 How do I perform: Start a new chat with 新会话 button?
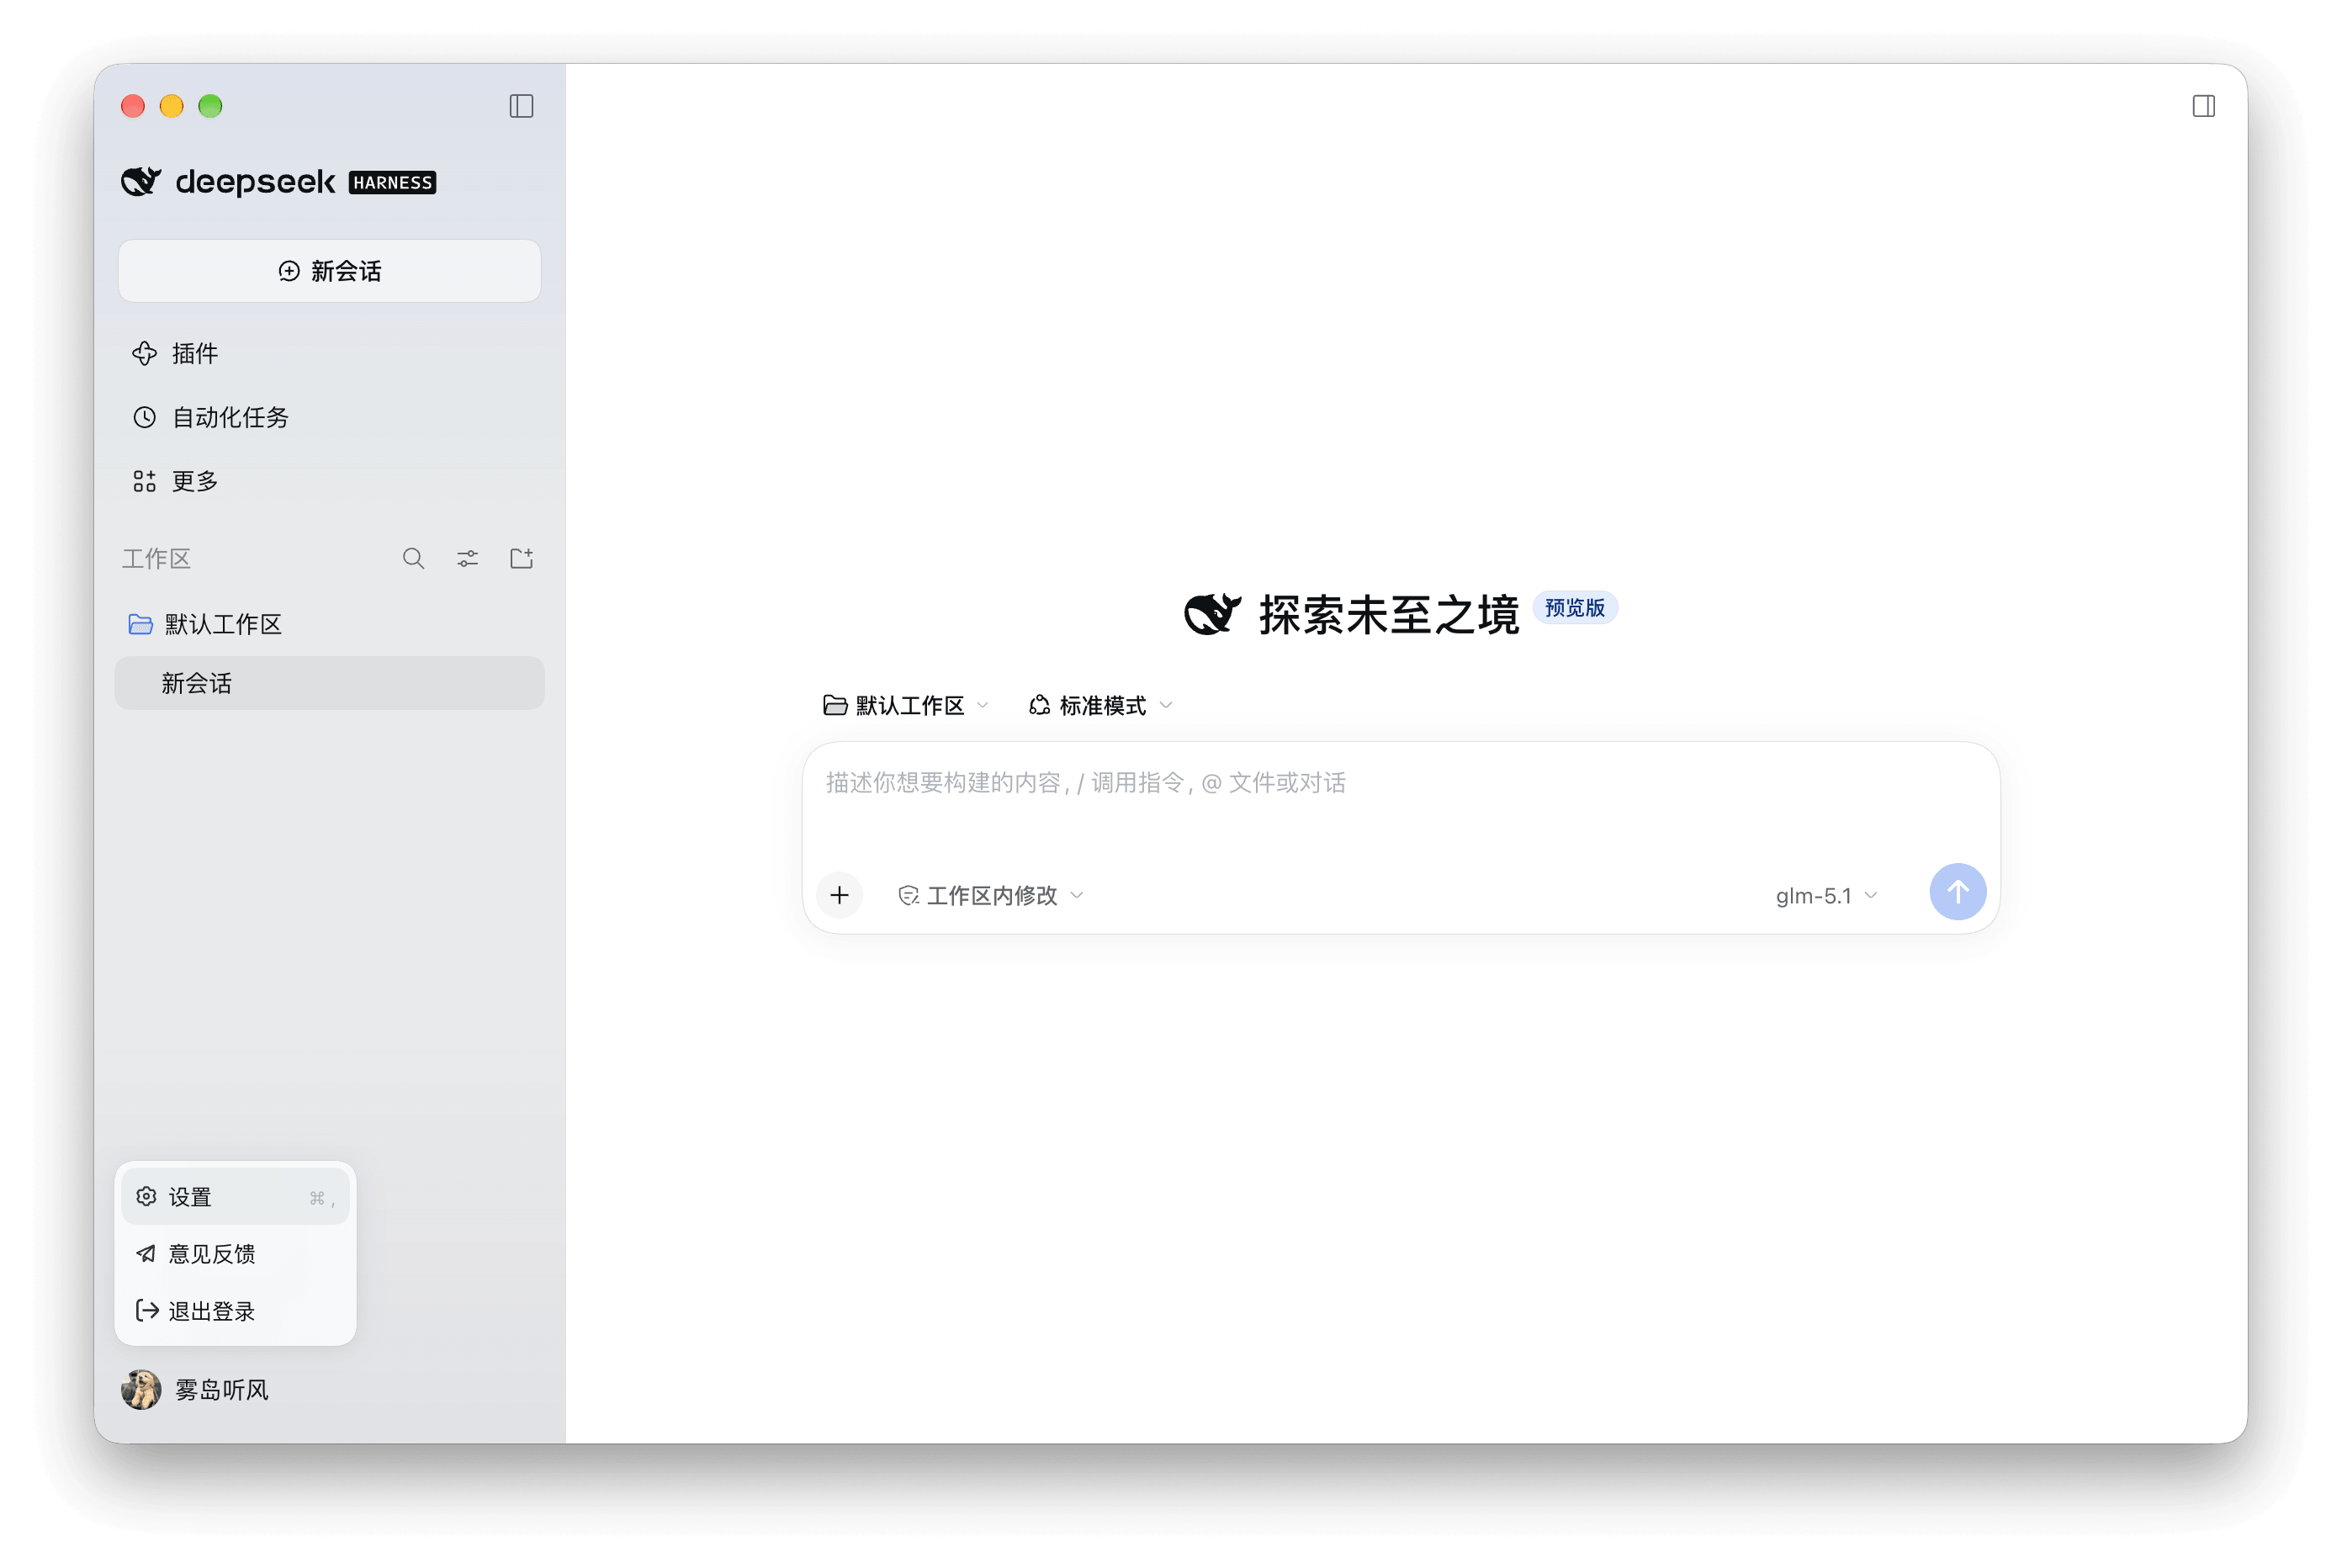tap(330, 271)
